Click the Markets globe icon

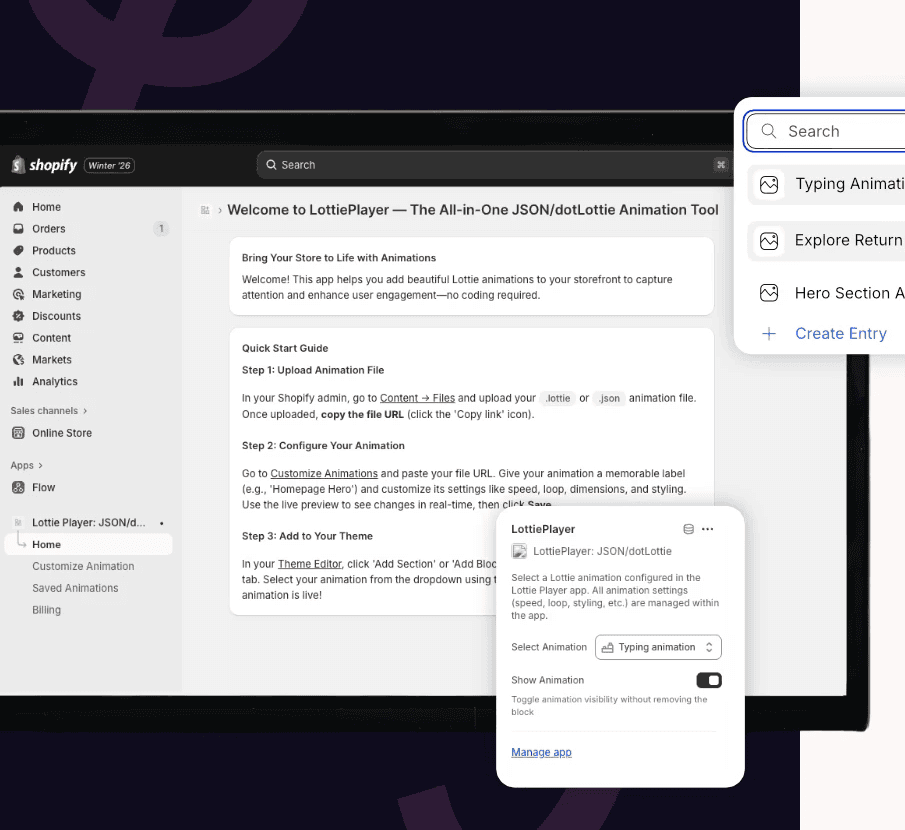pos(18,360)
